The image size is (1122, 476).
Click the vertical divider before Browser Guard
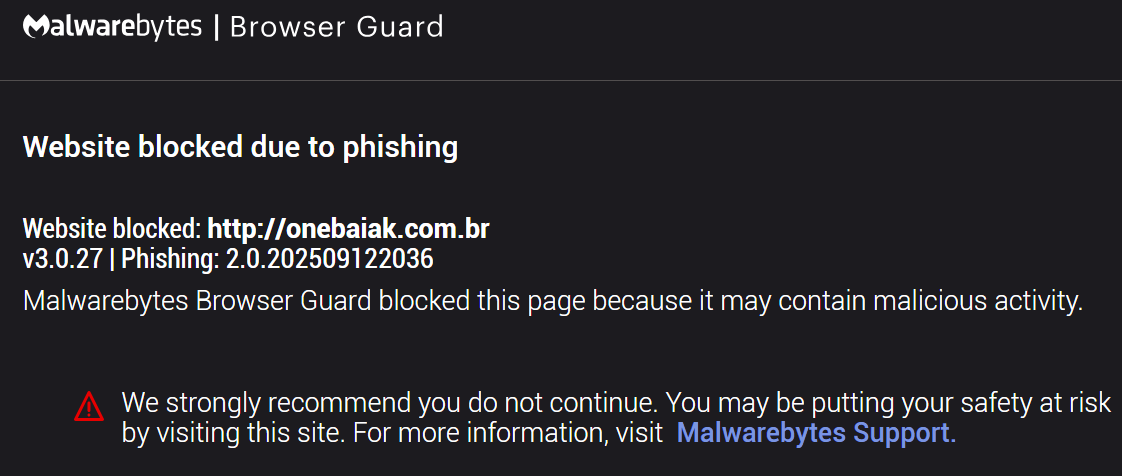(216, 27)
